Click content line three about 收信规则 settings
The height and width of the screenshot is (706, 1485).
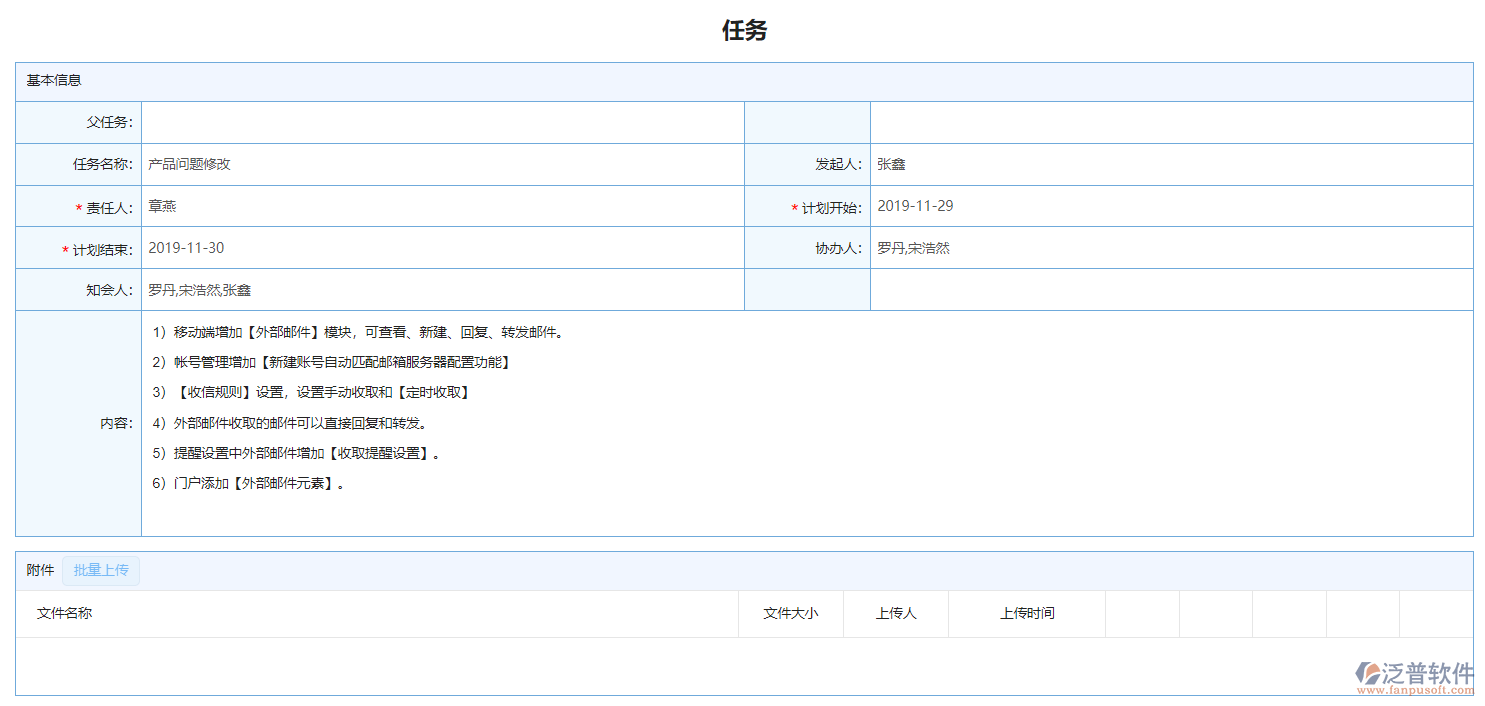[310, 392]
